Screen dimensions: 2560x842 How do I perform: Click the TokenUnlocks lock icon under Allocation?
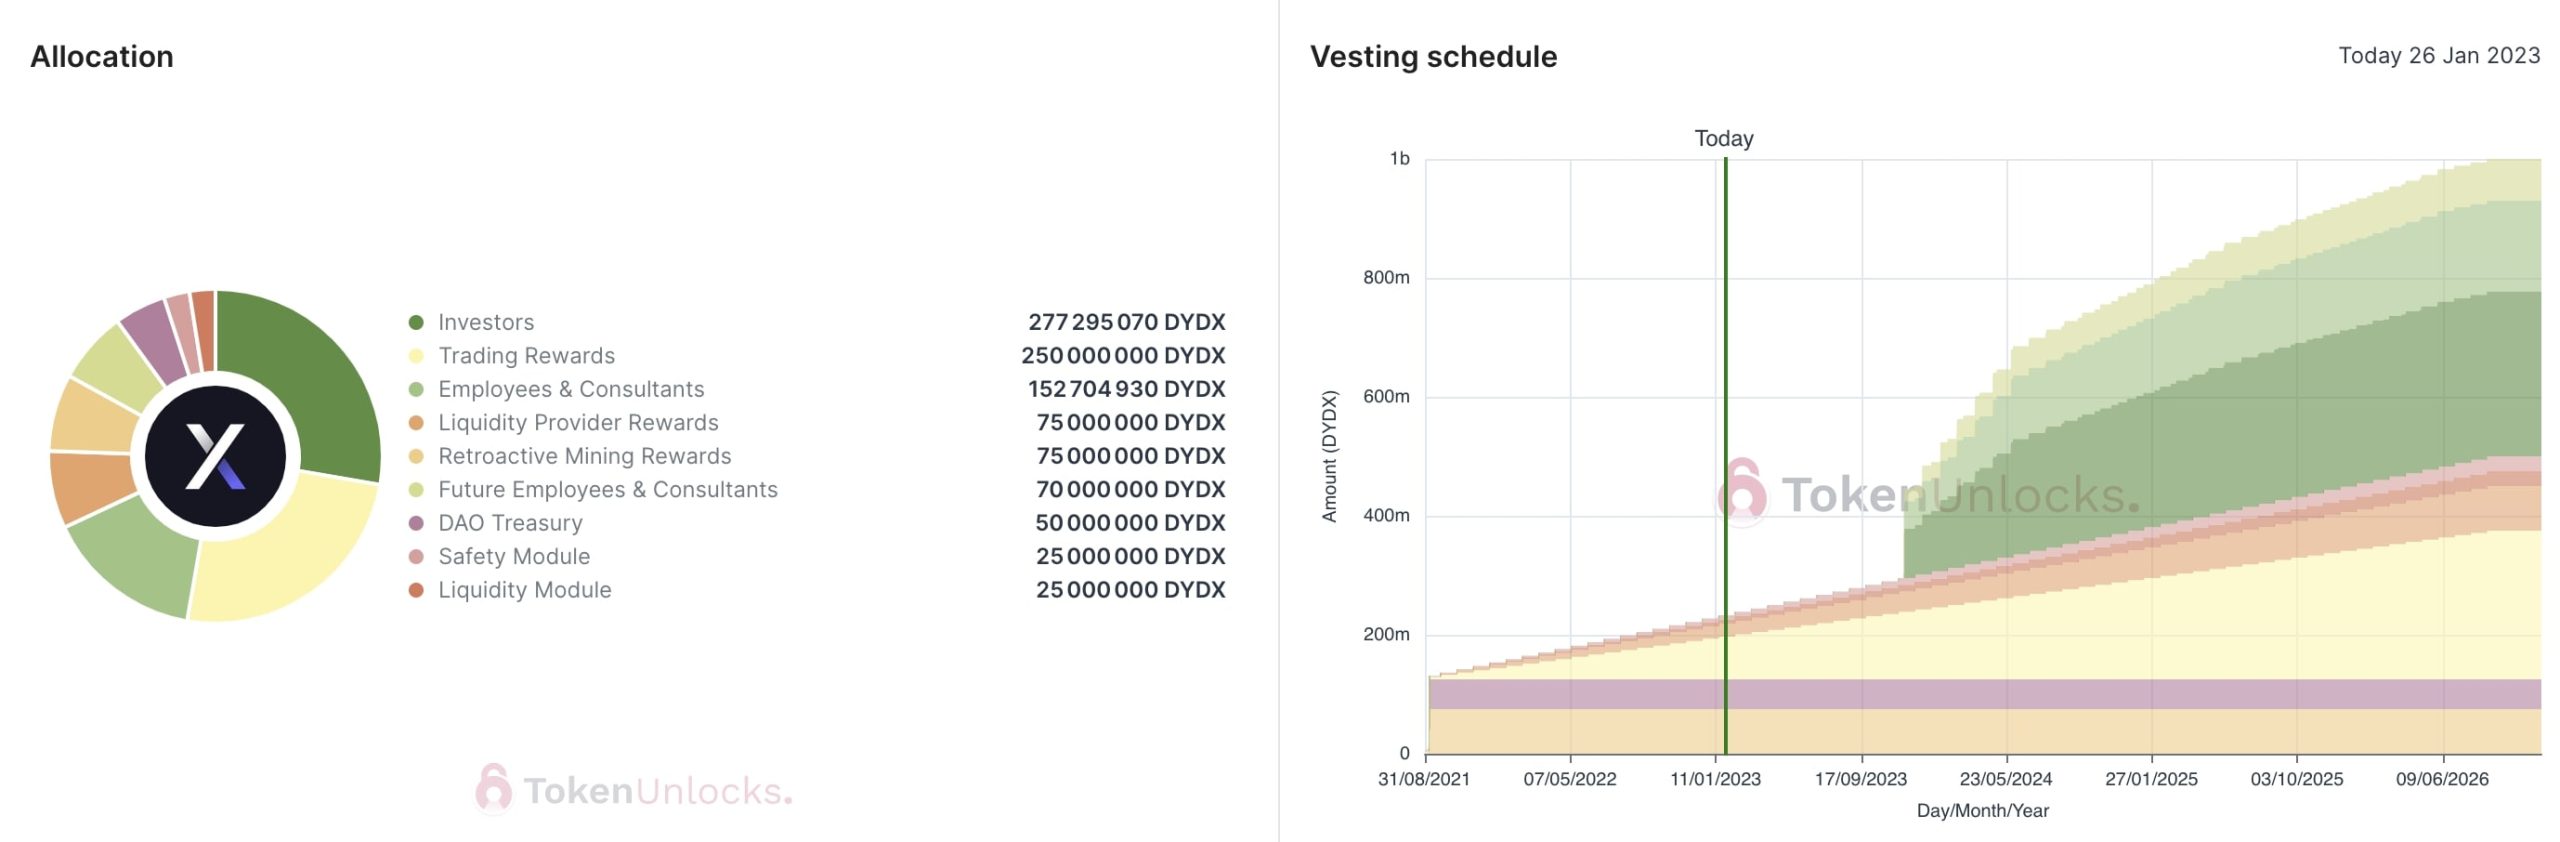coord(493,789)
